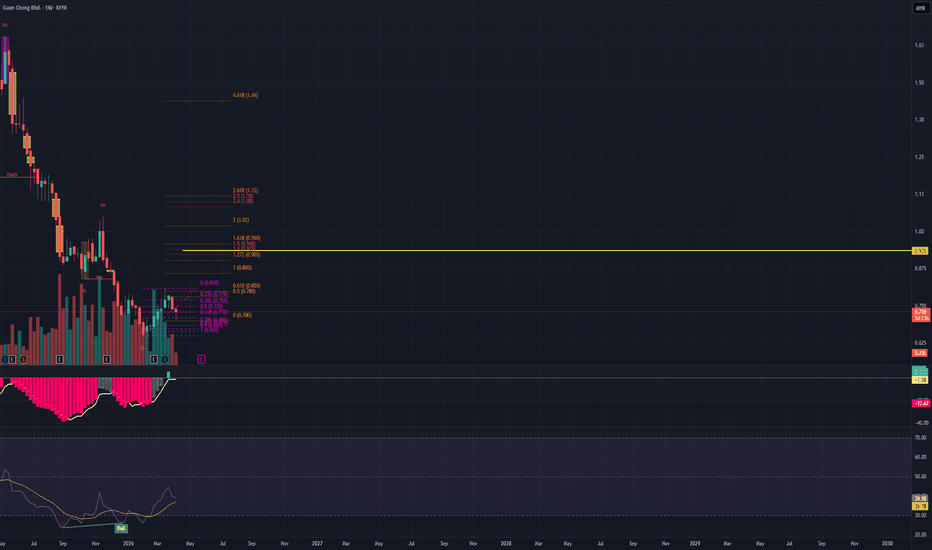Click the yellow RSI moving average value label

click(920, 506)
